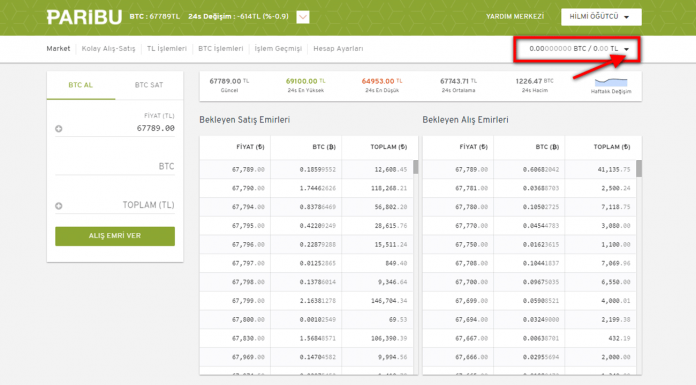
Task: Select the BTC AL tab
Action: click(81, 85)
